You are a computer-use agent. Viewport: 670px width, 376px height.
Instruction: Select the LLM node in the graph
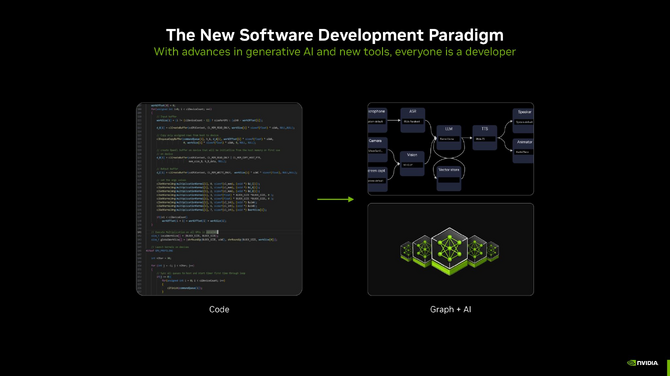tap(448, 137)
